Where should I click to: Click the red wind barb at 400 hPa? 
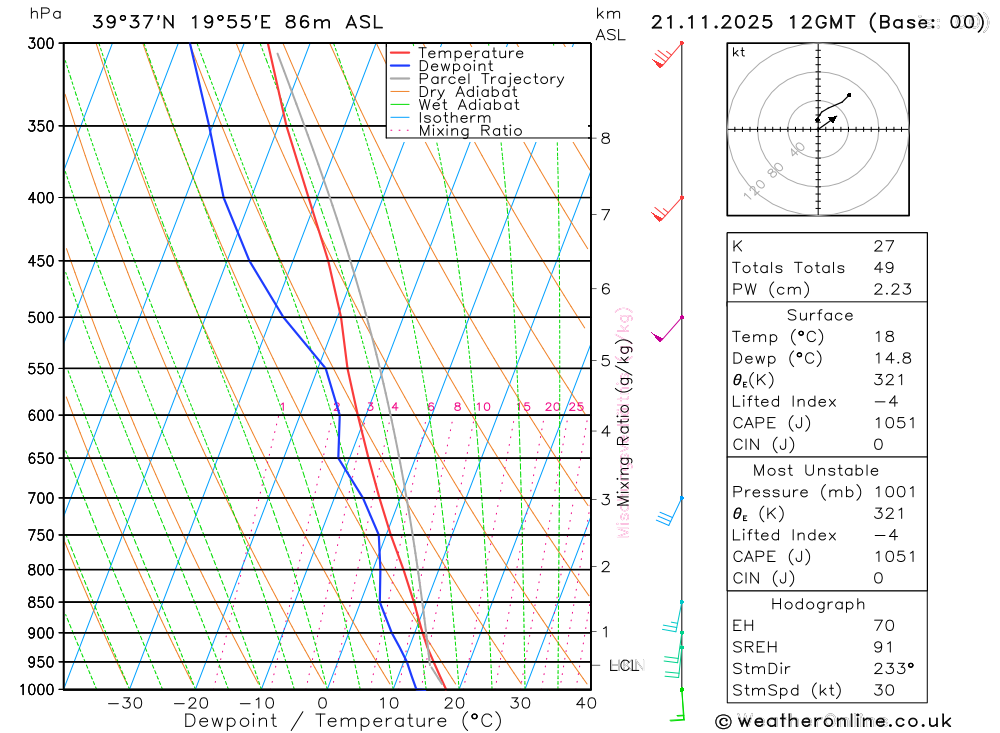(667, 209)
